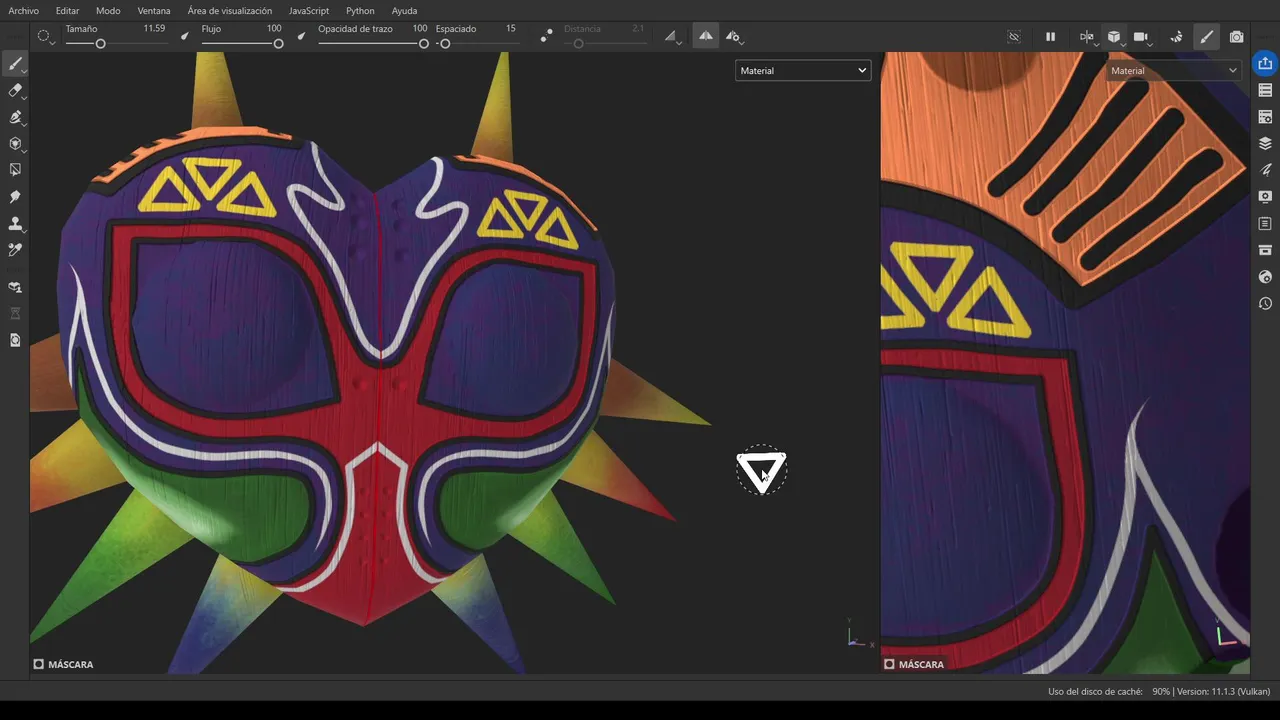Image resolution: width=1280 pixels, height=720 pixels.
Task: Select the Paint brush tool
Action: [15, 65]
